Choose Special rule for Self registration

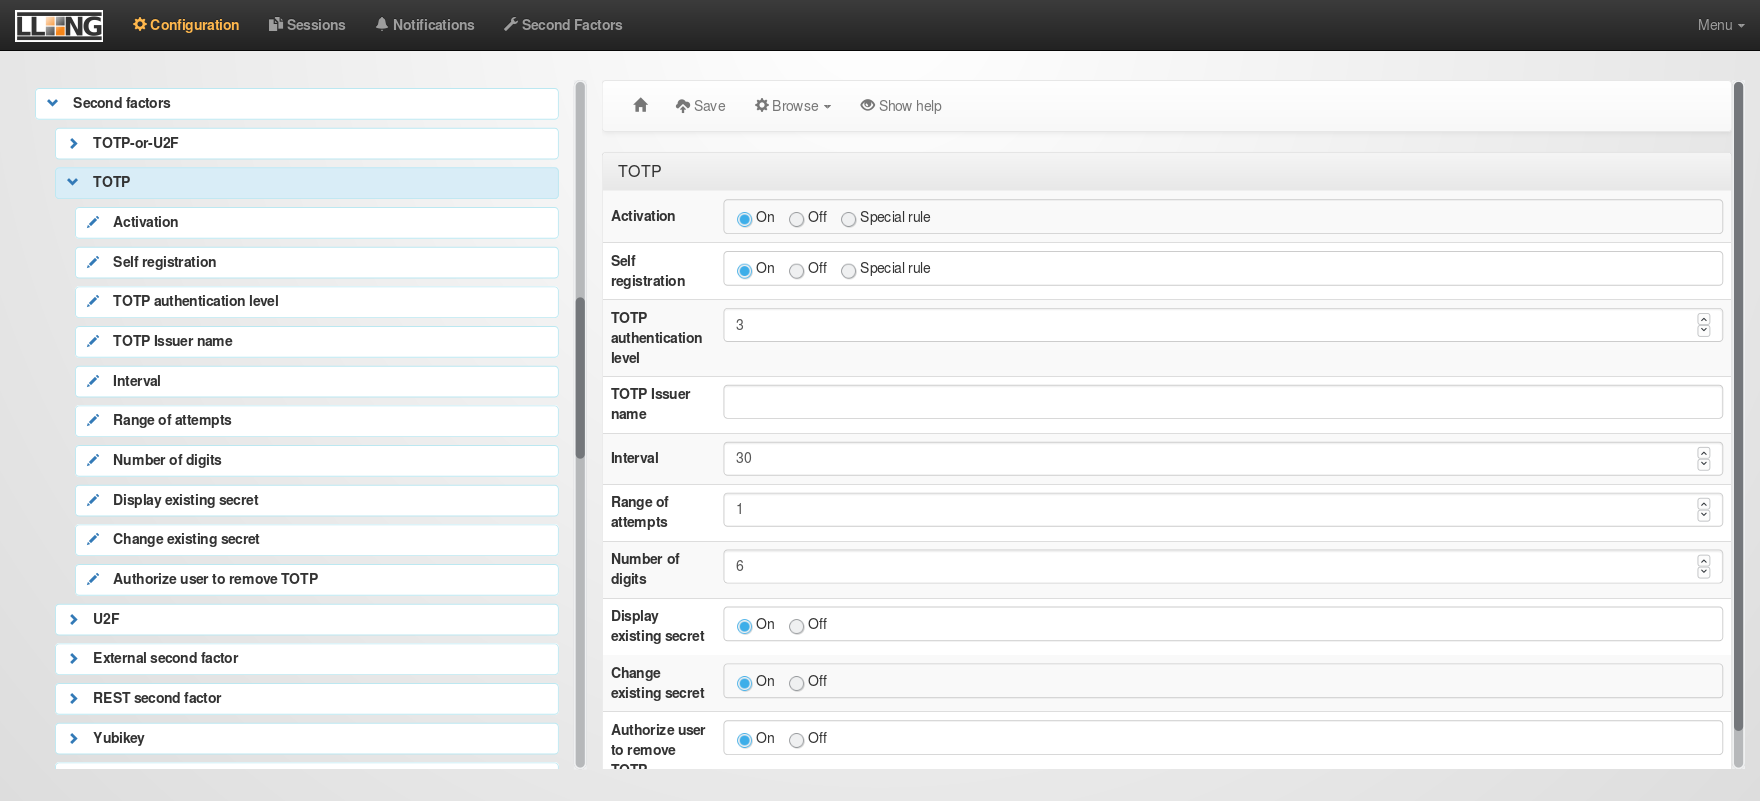tap(848, 270)
